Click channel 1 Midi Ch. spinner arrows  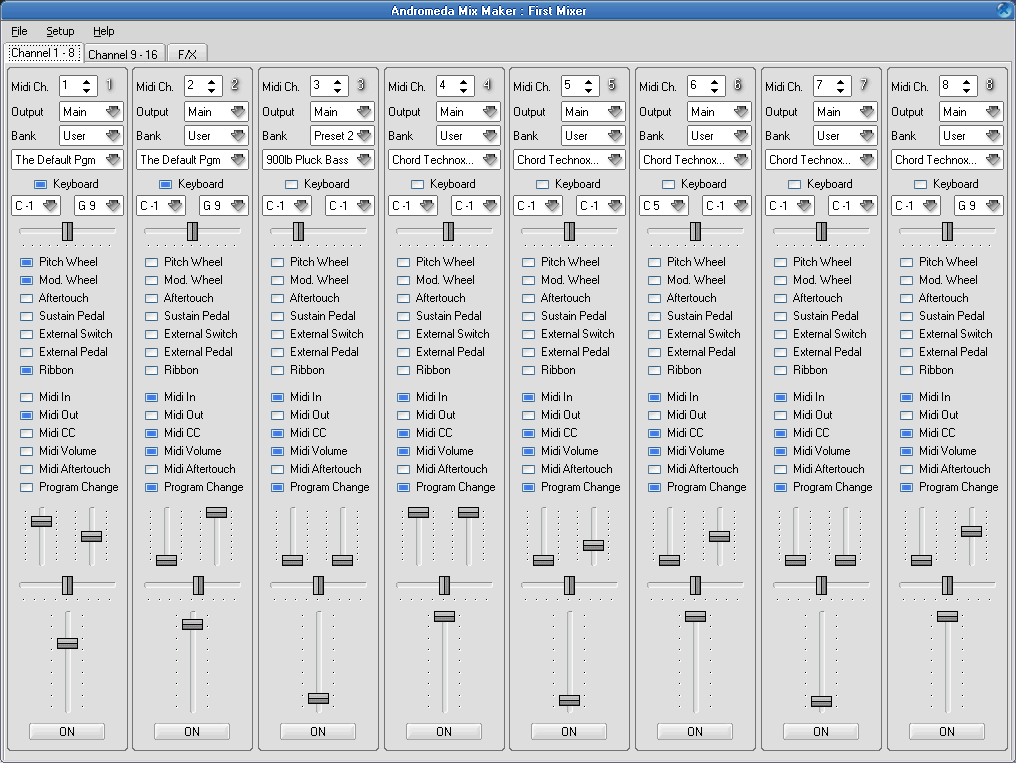click(x=87, y=85)
